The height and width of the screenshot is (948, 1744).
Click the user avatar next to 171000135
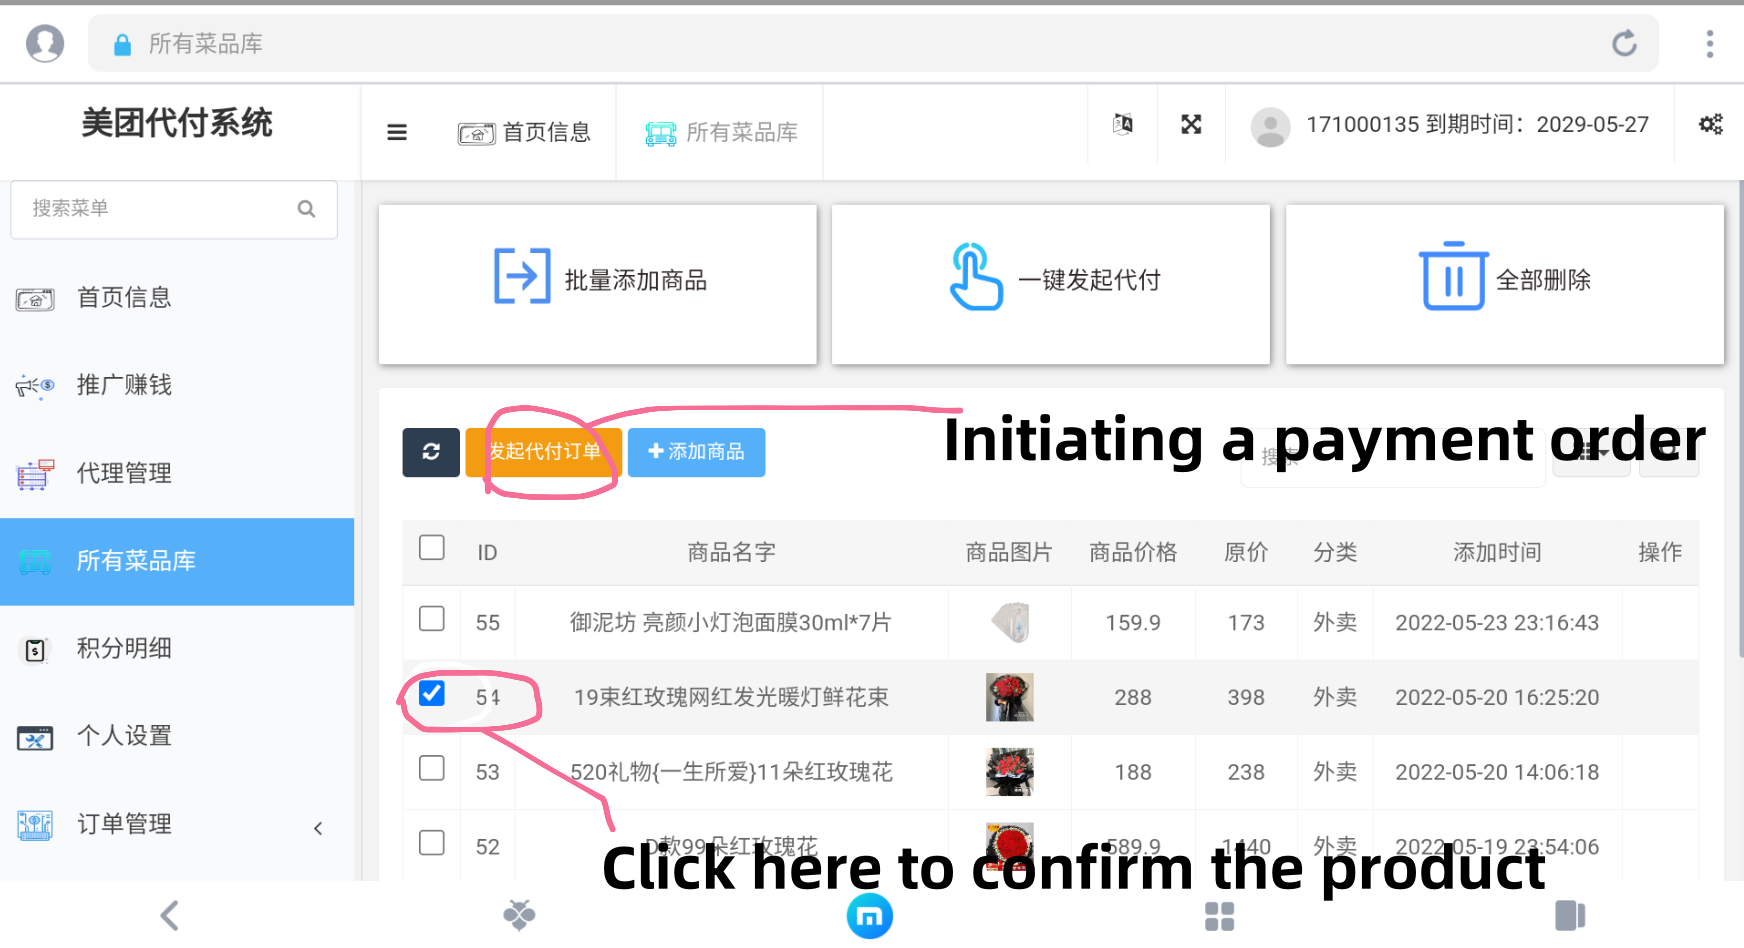tap(1270, 127)
